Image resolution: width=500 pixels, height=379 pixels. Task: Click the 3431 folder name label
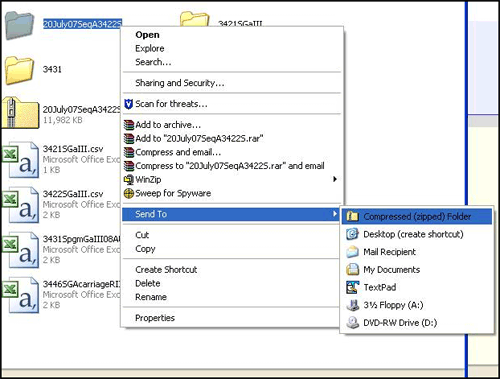52,70
